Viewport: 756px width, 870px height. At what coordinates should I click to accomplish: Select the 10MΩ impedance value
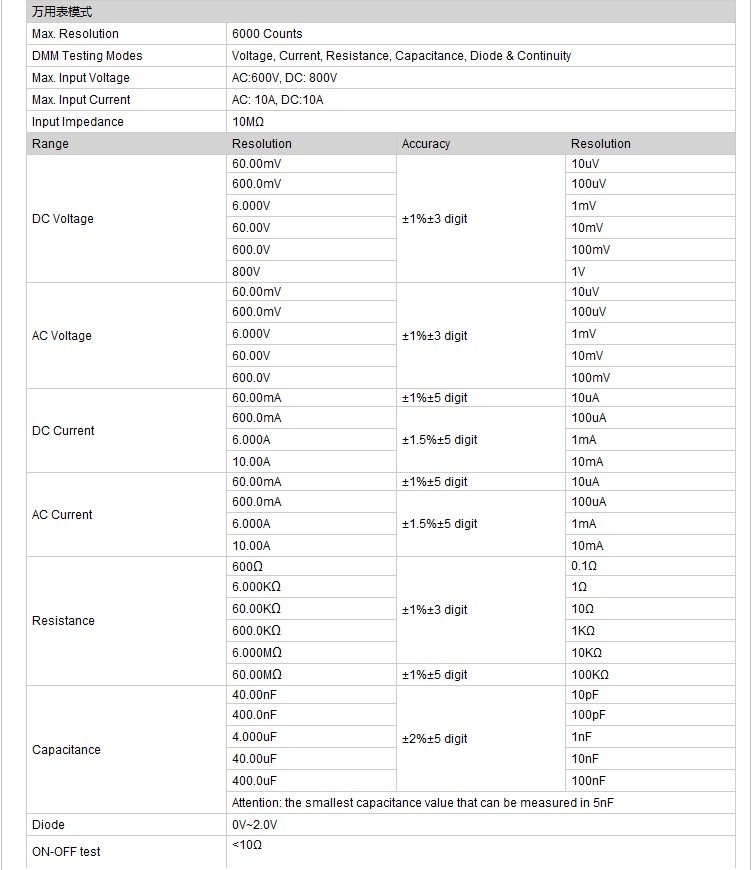[248, 122]
